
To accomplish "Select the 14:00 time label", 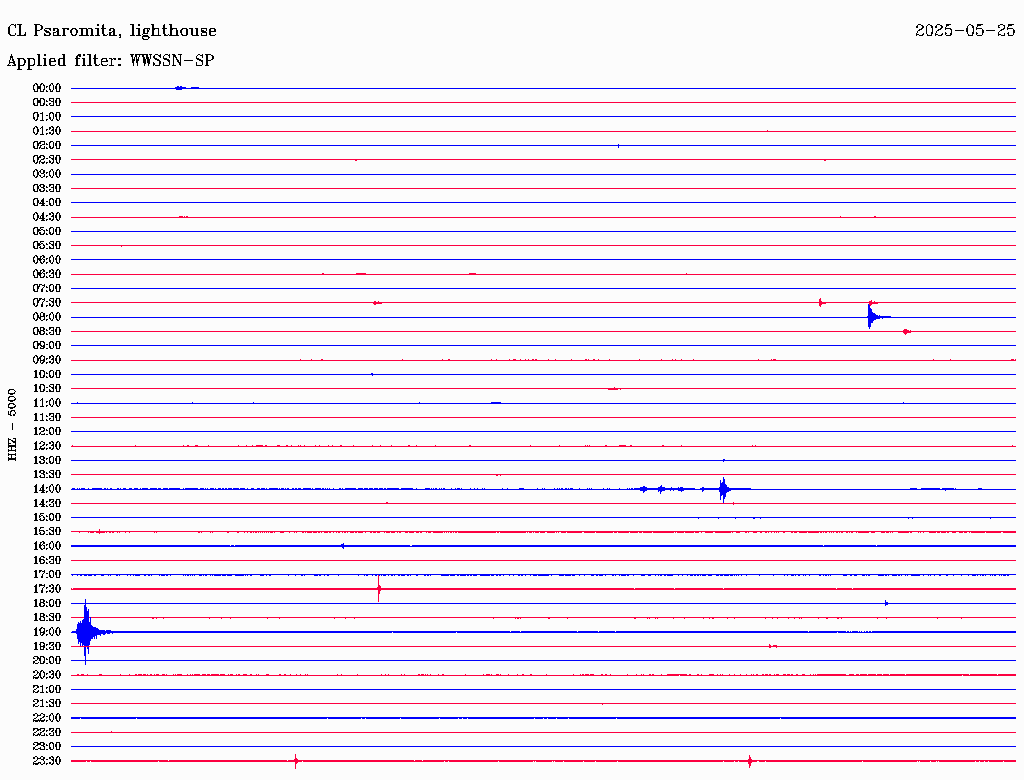I will click(47, 489).
